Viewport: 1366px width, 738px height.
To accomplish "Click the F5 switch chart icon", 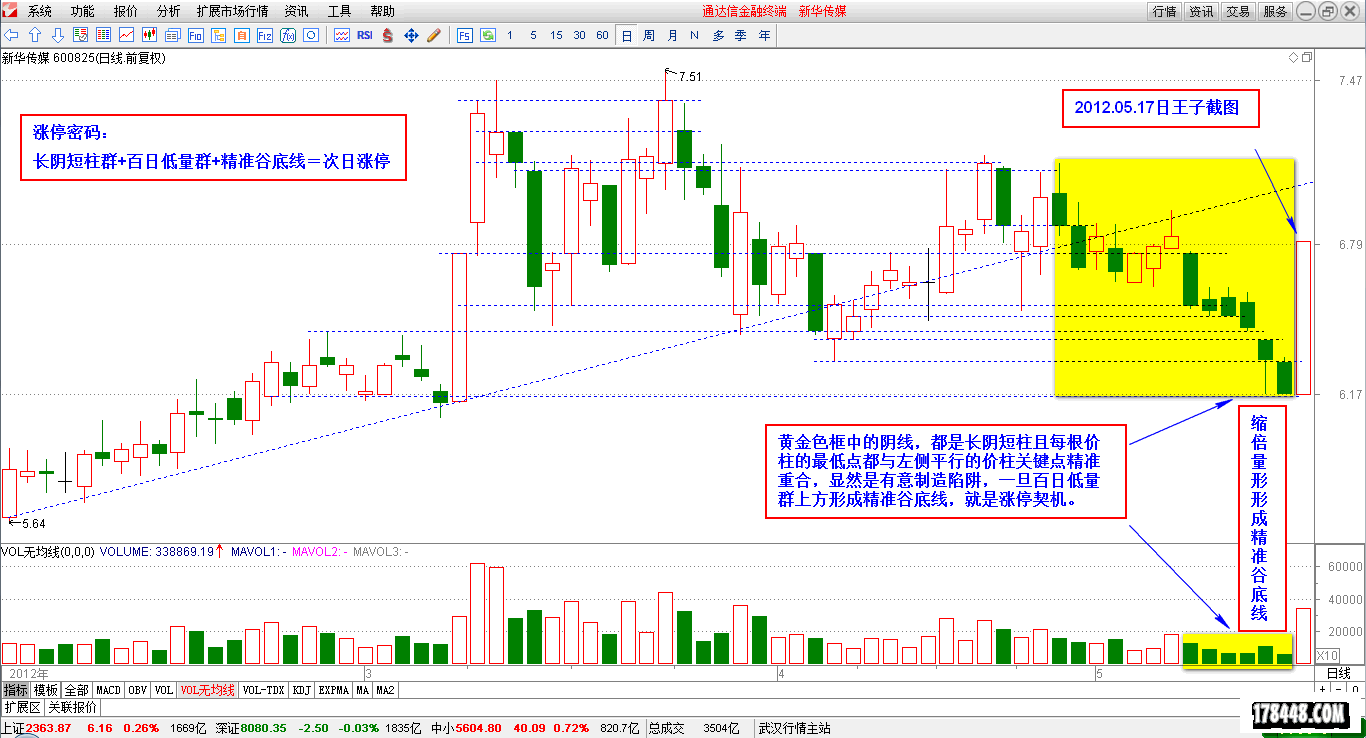I will click(465, 35).
